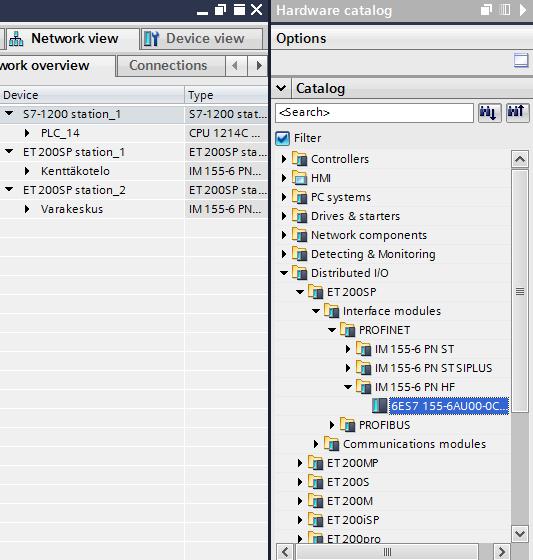Click the search up icon in Catalog
533x560 pixels.
click(x=517, y=113)
